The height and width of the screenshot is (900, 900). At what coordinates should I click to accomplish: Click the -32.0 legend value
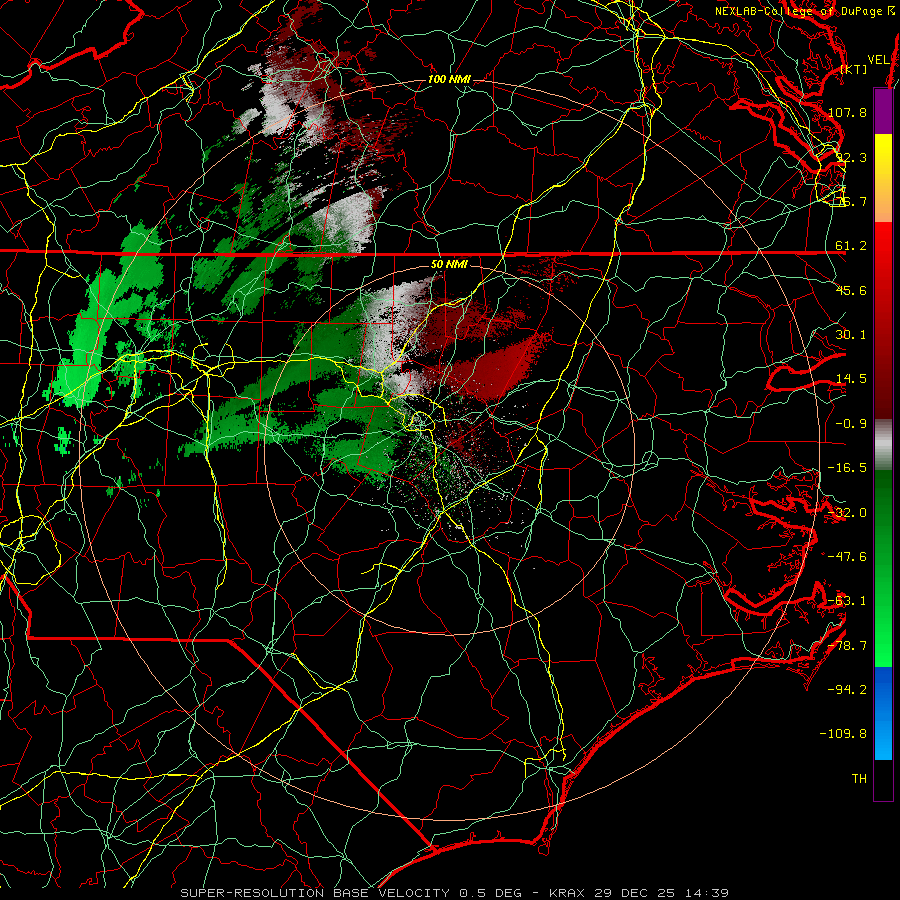(x=847, y=513)
